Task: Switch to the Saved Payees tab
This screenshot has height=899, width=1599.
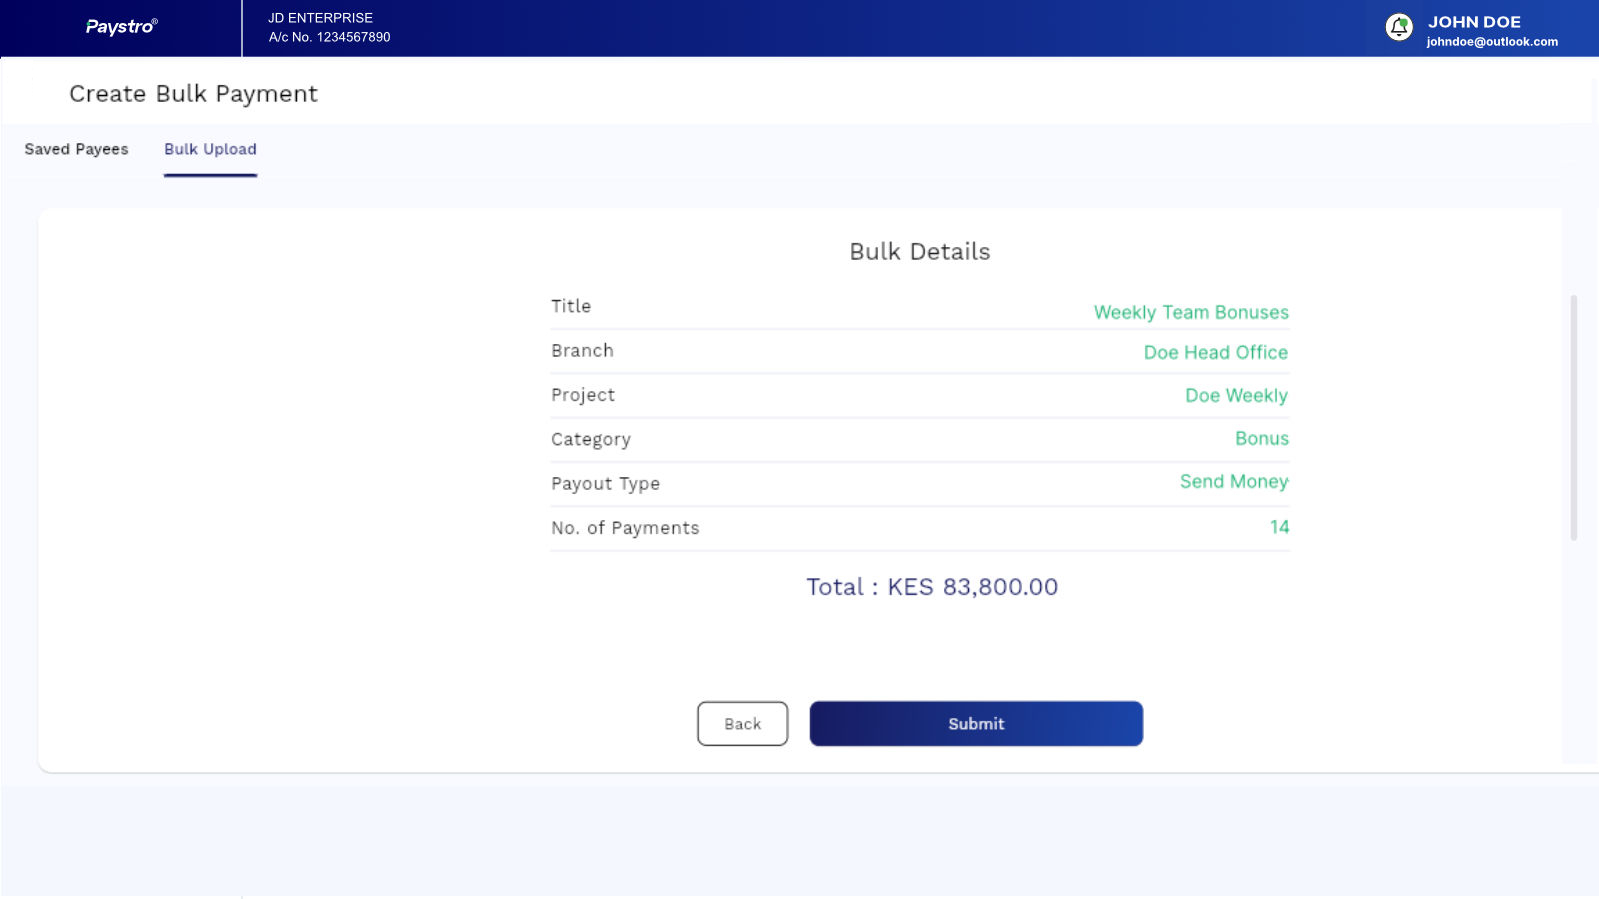Action: (76, 149)
